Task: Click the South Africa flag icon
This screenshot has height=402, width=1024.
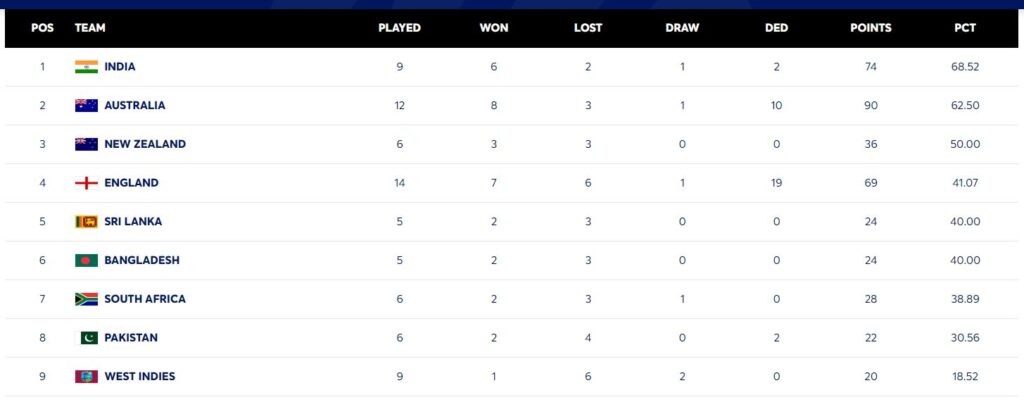Action: 86,299
